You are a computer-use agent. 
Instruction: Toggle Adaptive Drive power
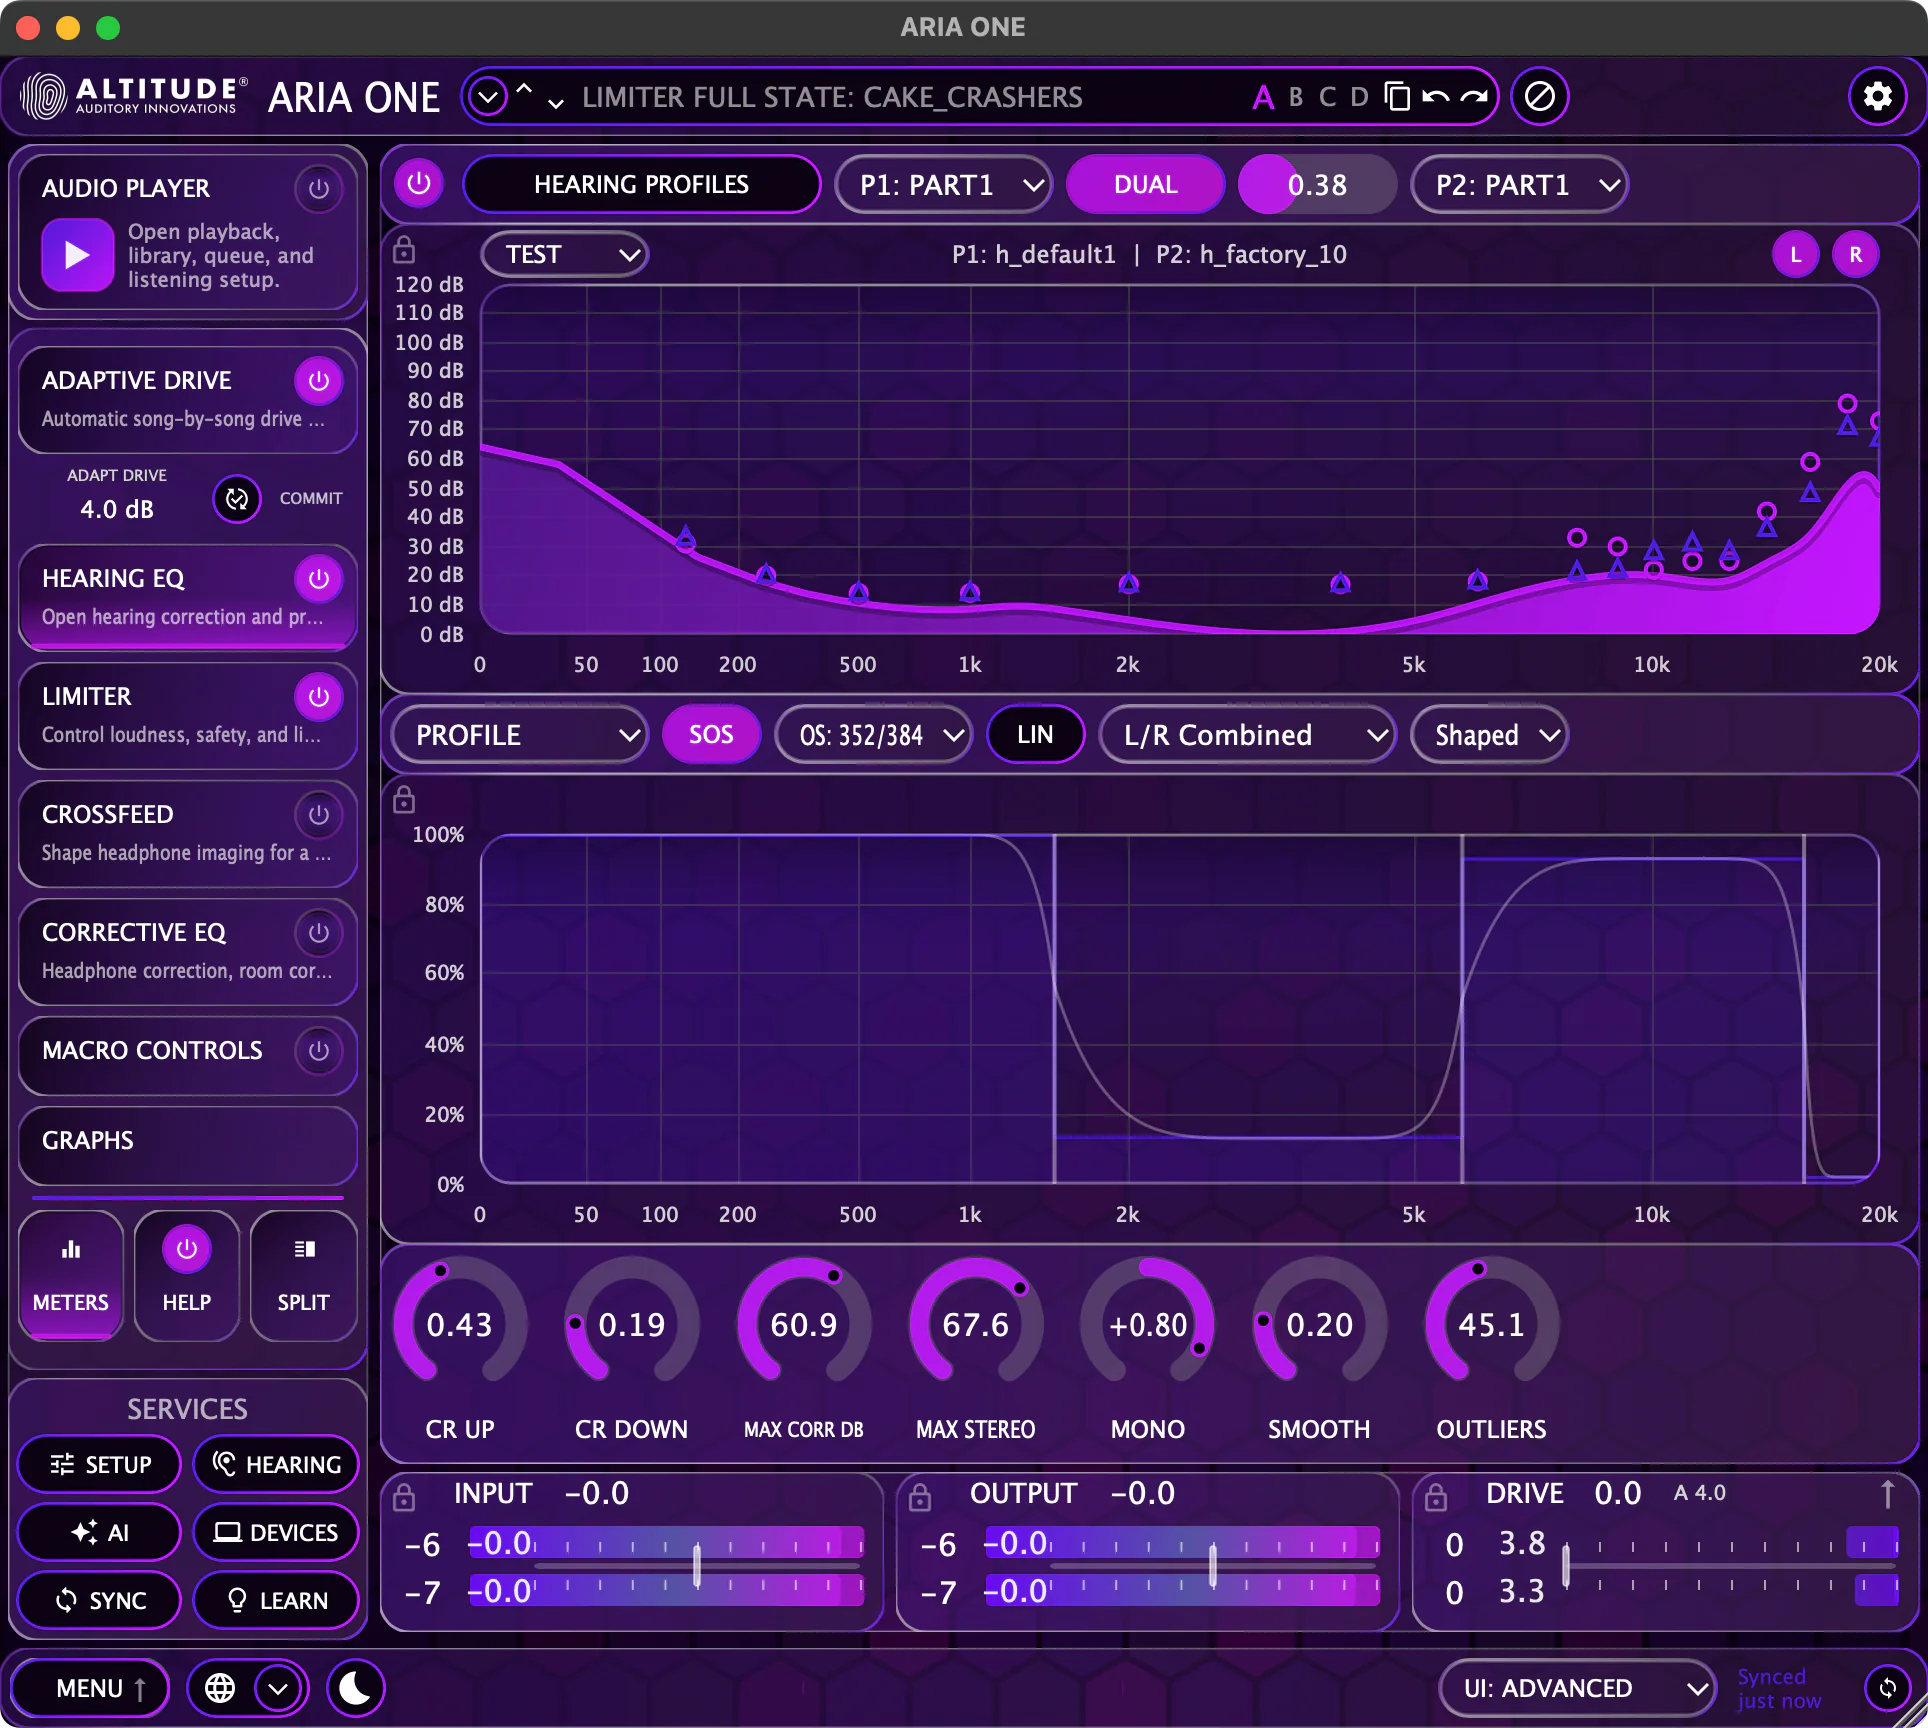pos(319,380)
